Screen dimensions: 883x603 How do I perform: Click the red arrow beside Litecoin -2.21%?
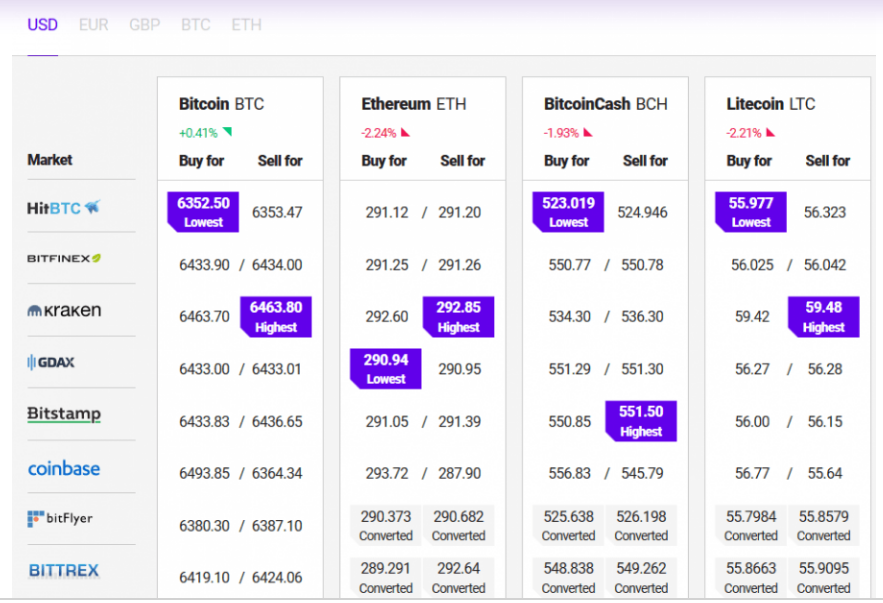click(770, 133)
